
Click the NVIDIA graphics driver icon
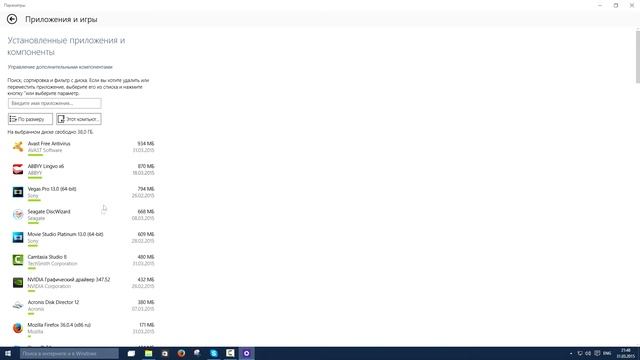coord(18,282)
